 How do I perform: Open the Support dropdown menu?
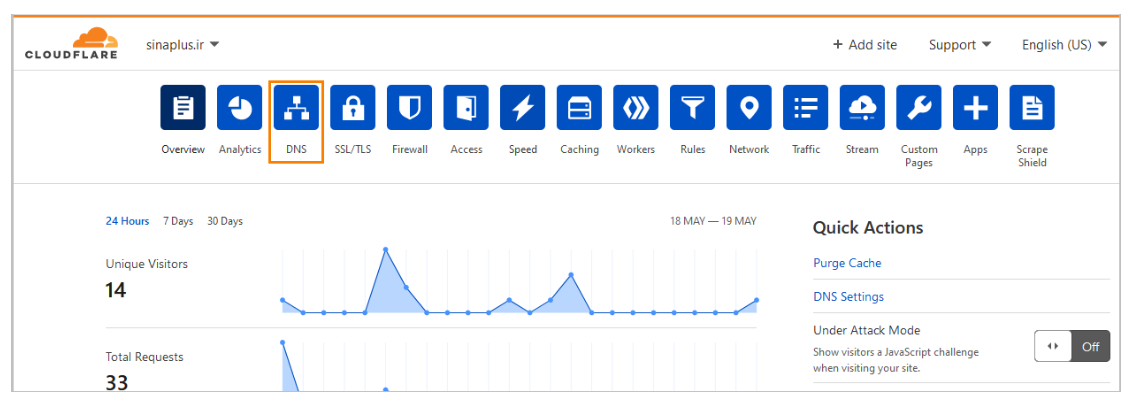tap(959, 45)
